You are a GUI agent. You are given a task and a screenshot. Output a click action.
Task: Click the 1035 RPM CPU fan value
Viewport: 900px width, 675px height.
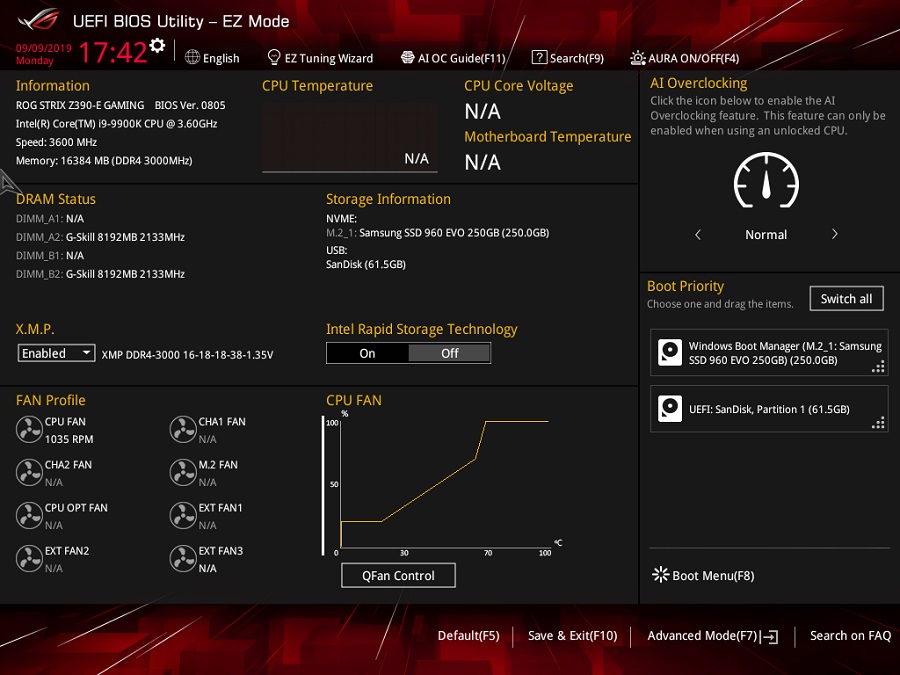pos(69,439)
